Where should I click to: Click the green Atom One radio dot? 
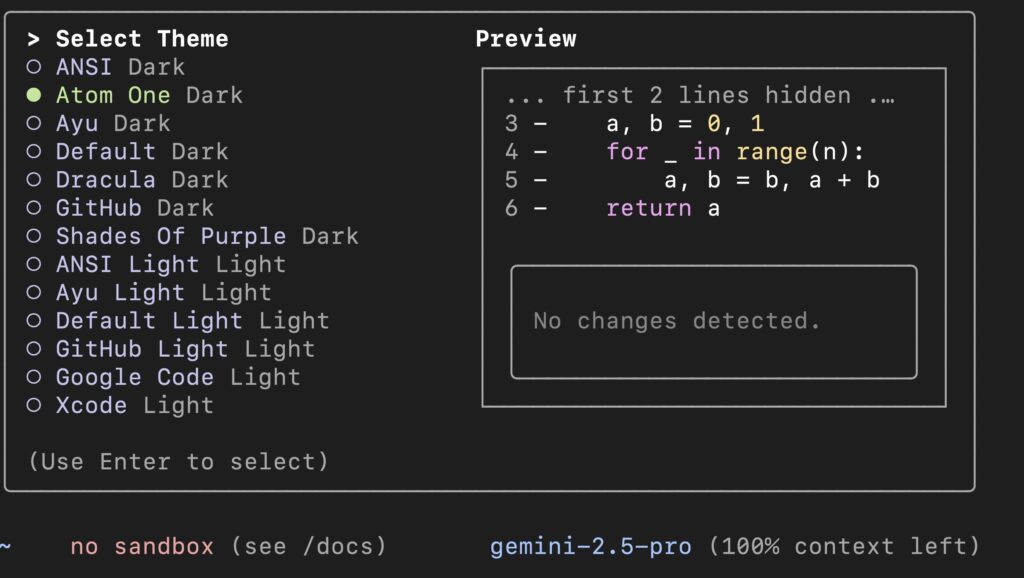34,95
